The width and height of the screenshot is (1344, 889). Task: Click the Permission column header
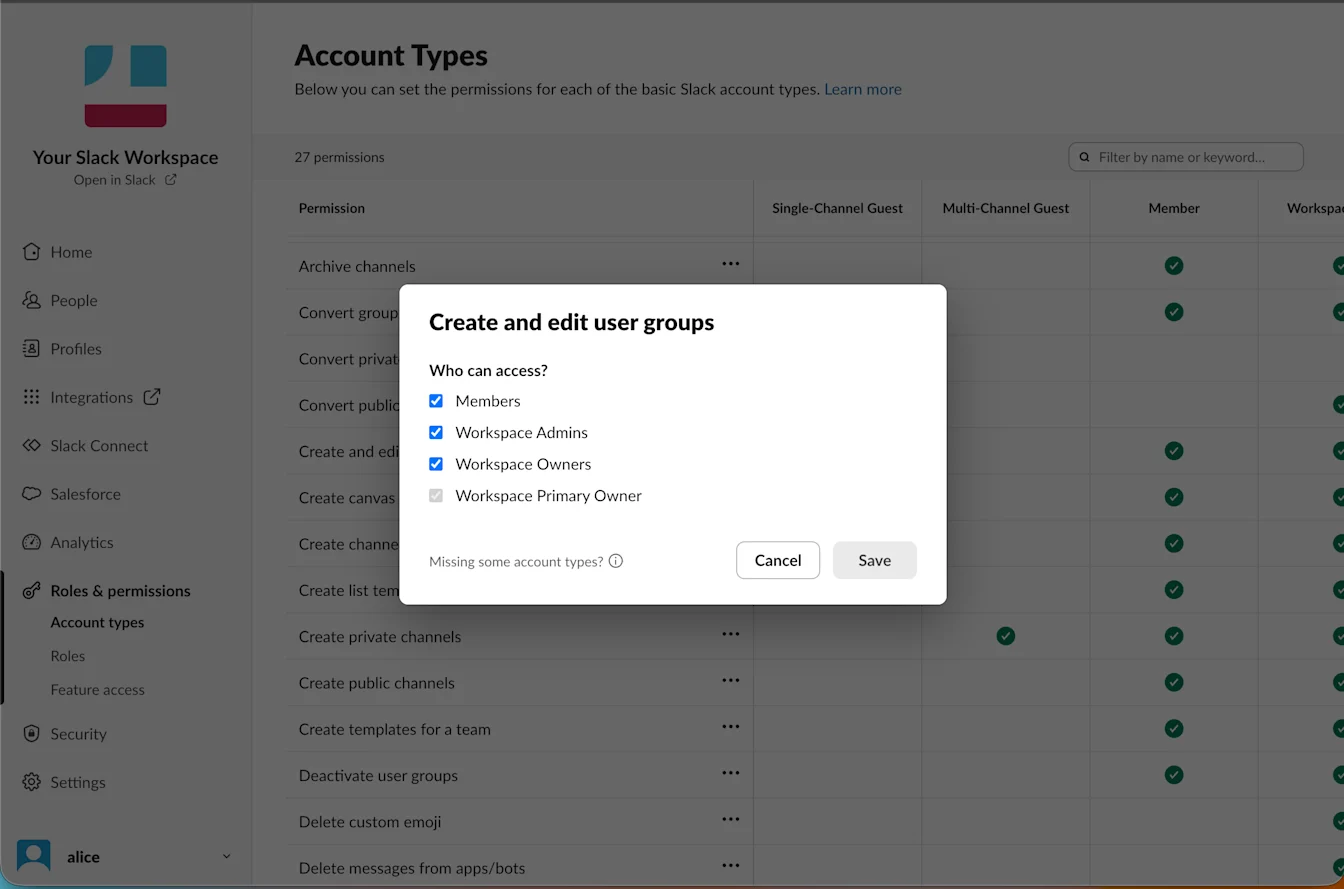pos(332,208)
